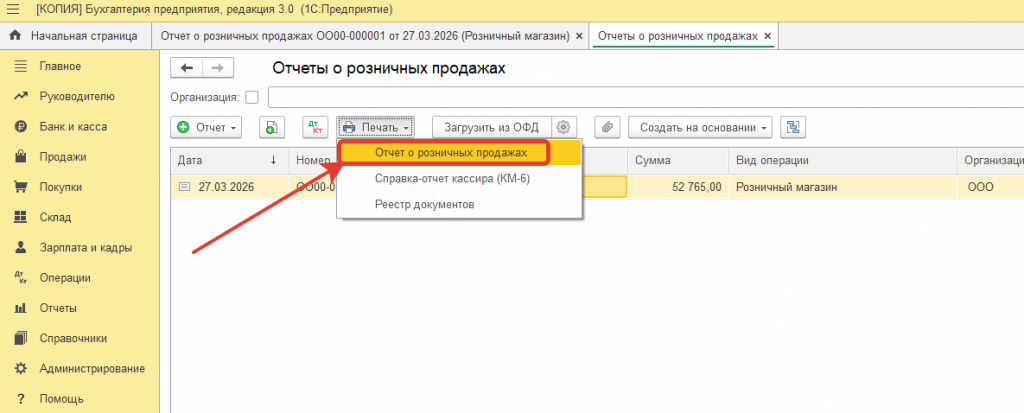Switch to Отчет о розничных продажах ОО00-000001 tab

pyautogui.click(x=370, y=36)
